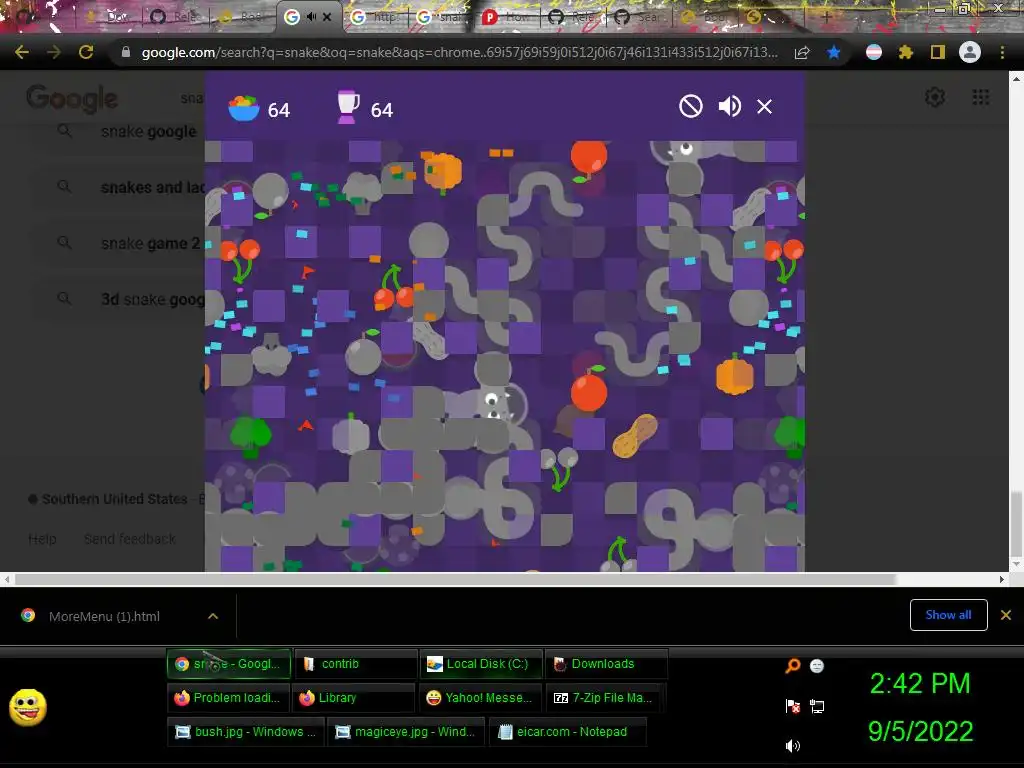The width and height of the screenshot is (1024, 768).
Task: Toggle the browser side panel
Action: coord(938,52)
